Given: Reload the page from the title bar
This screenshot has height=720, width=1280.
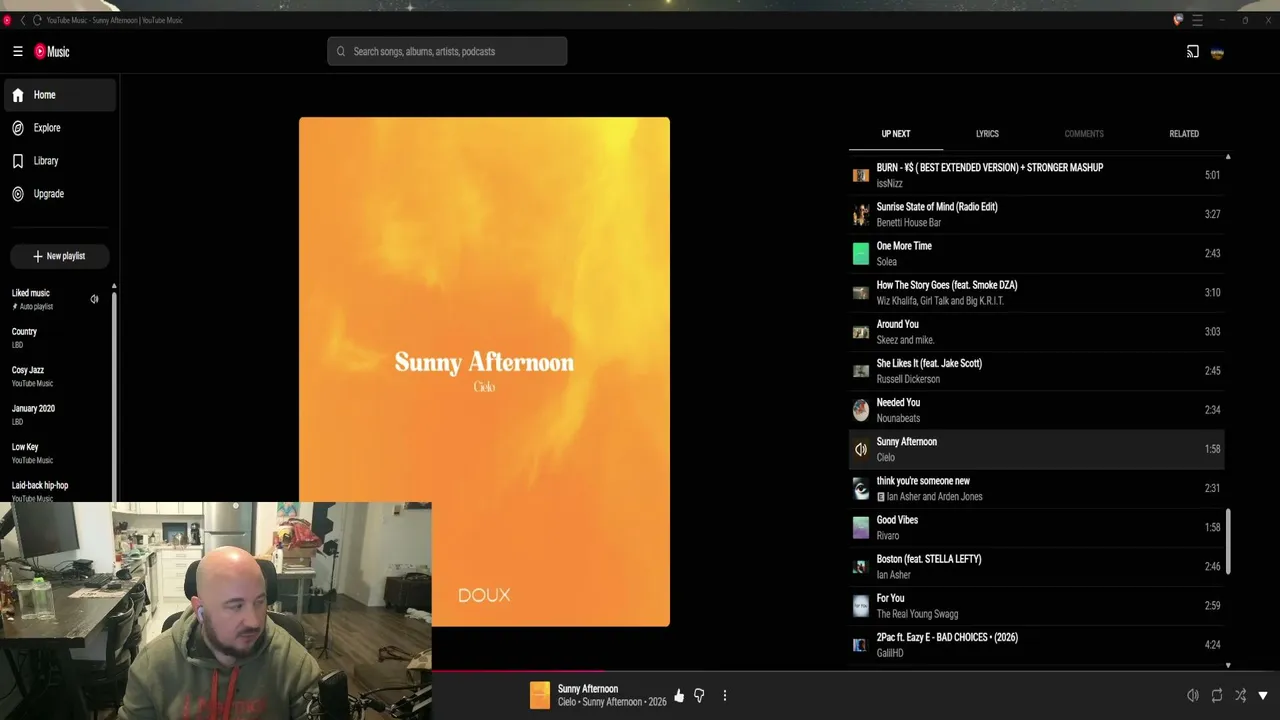Looking at the screenshot, I should point(37,20).
